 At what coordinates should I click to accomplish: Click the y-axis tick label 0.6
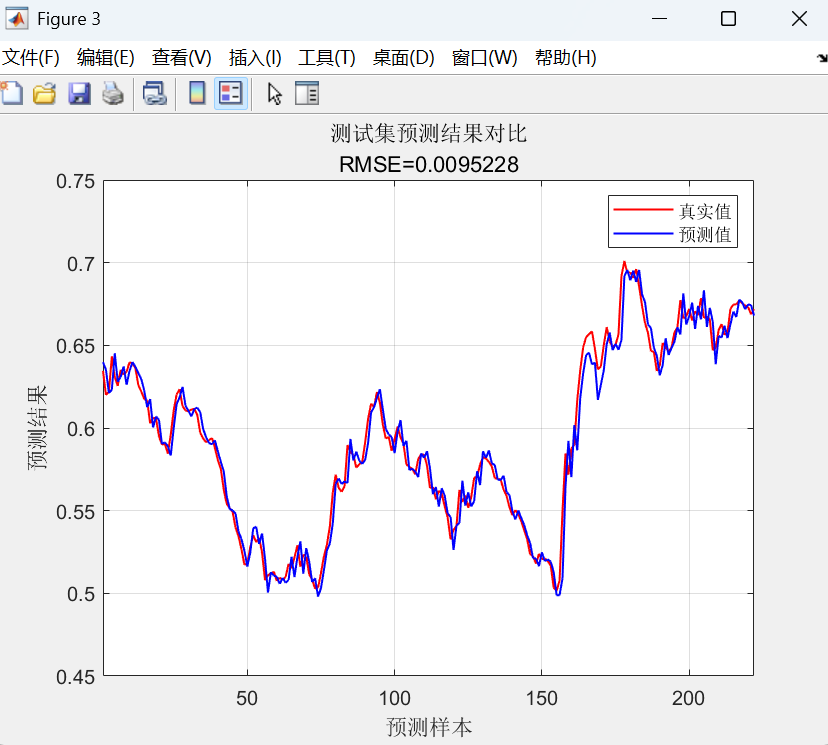(81, 429)
